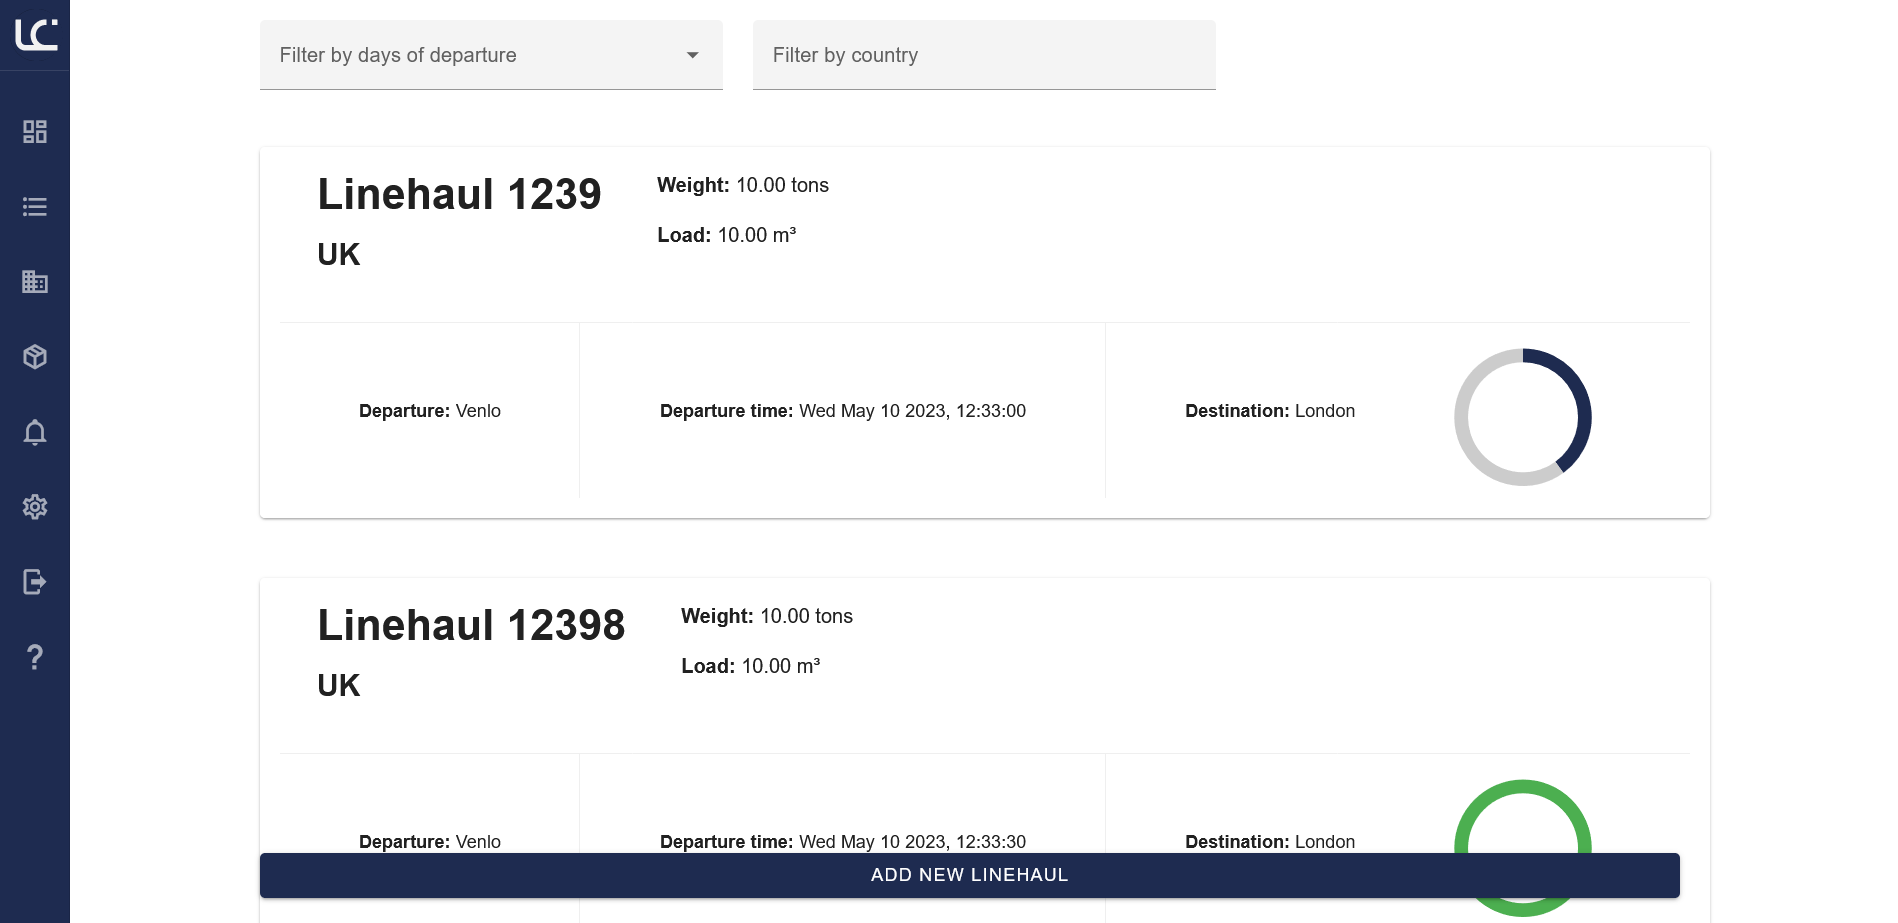Click the Add New Linehaul button
The image size is (1898, 923).
pos(969,875)
